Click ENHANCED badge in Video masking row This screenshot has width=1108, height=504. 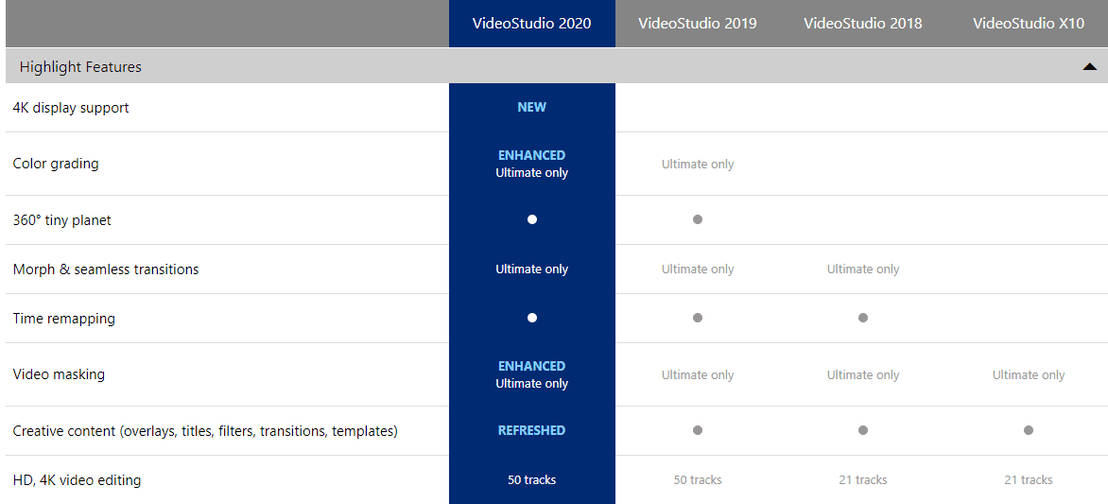(532, 366)
